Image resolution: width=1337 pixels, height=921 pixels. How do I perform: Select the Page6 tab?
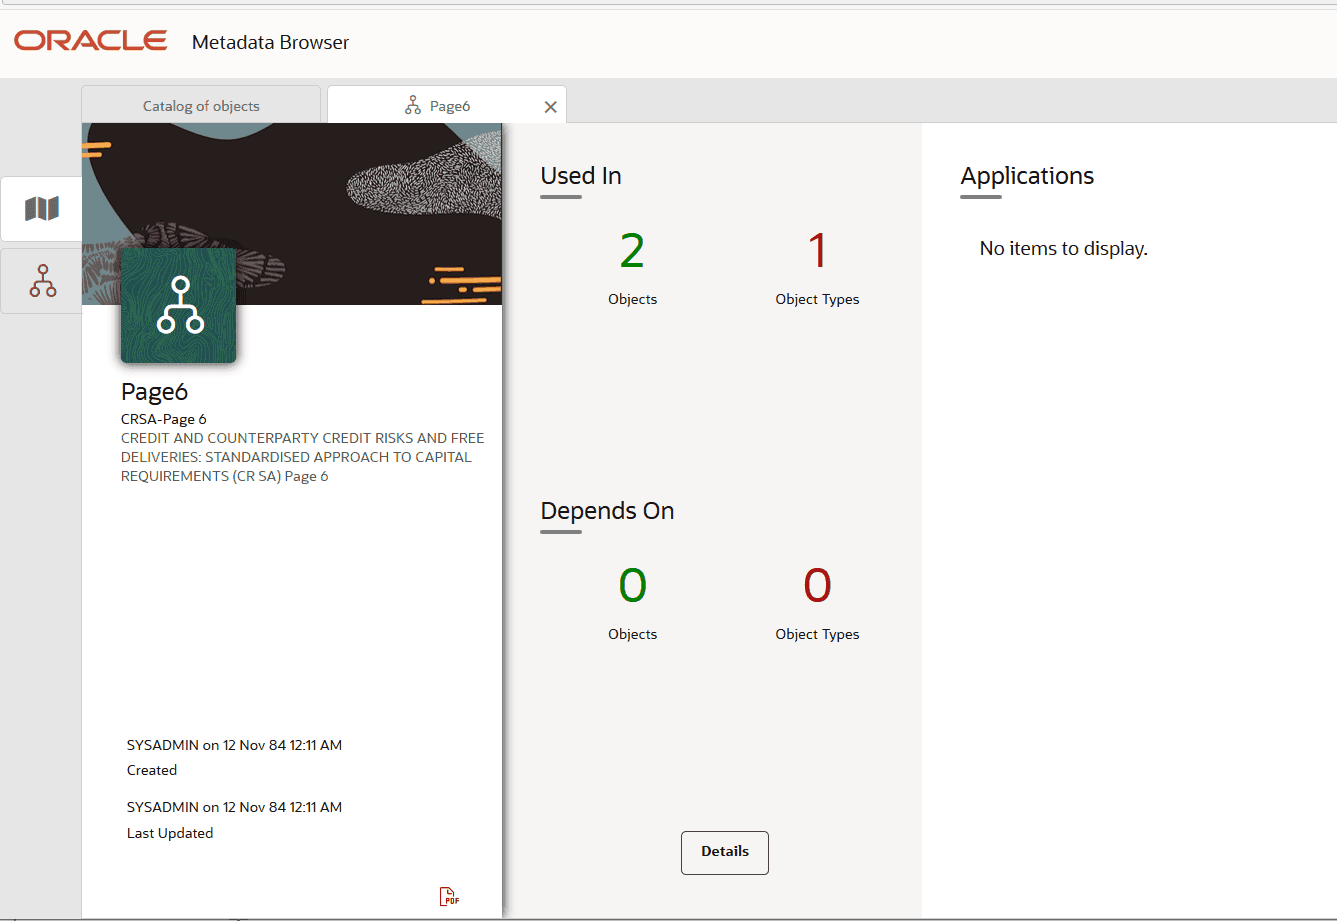[x=450, y=104]
